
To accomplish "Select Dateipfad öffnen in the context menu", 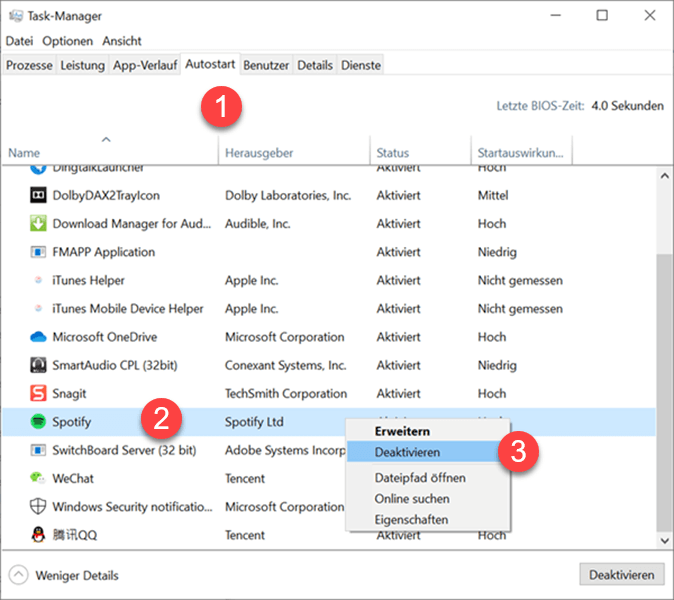I will 419,478.
